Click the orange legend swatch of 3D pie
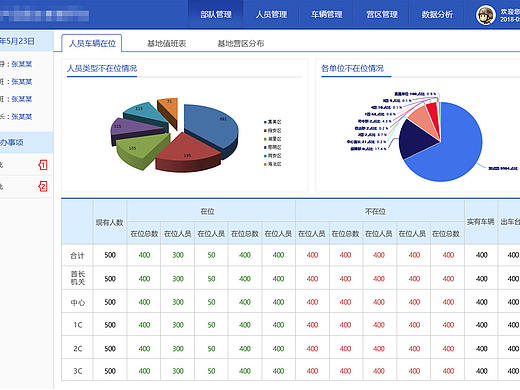 265,164
